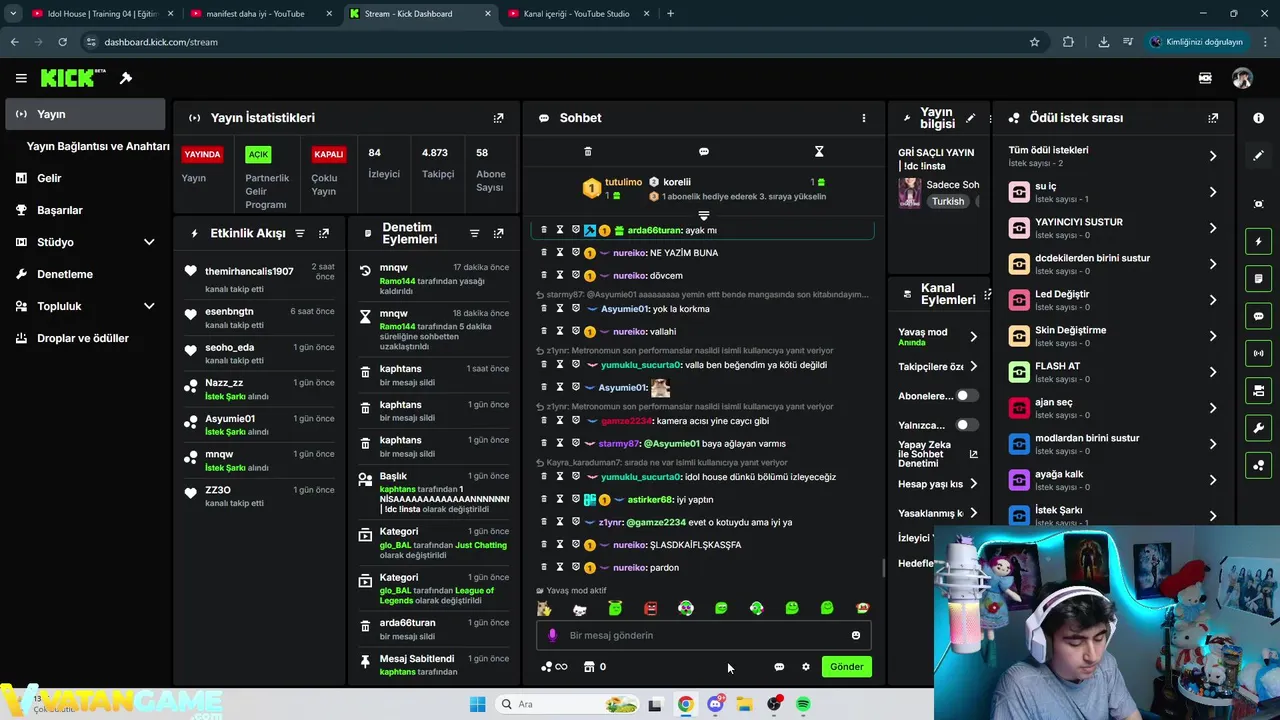Click the Turkish language tag
Screen dimensions: 1280x720
click(x=948, y=201)
